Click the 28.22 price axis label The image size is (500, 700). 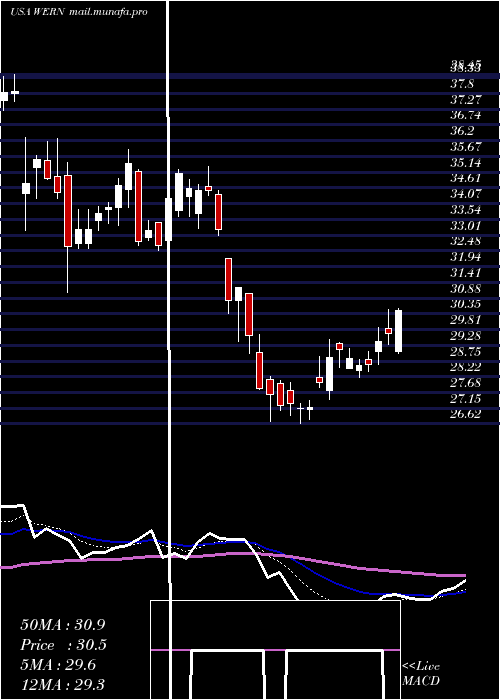(x=466, y=367)
